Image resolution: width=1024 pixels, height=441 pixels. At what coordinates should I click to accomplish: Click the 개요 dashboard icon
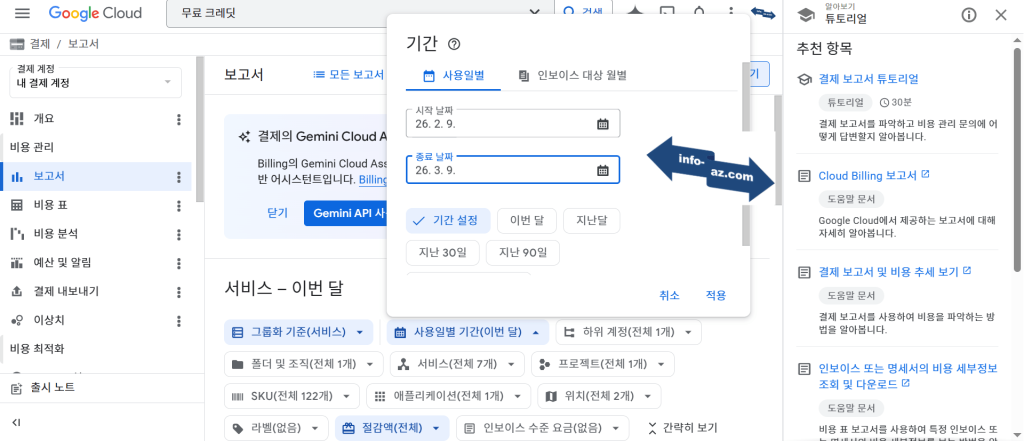click(17, 119)
